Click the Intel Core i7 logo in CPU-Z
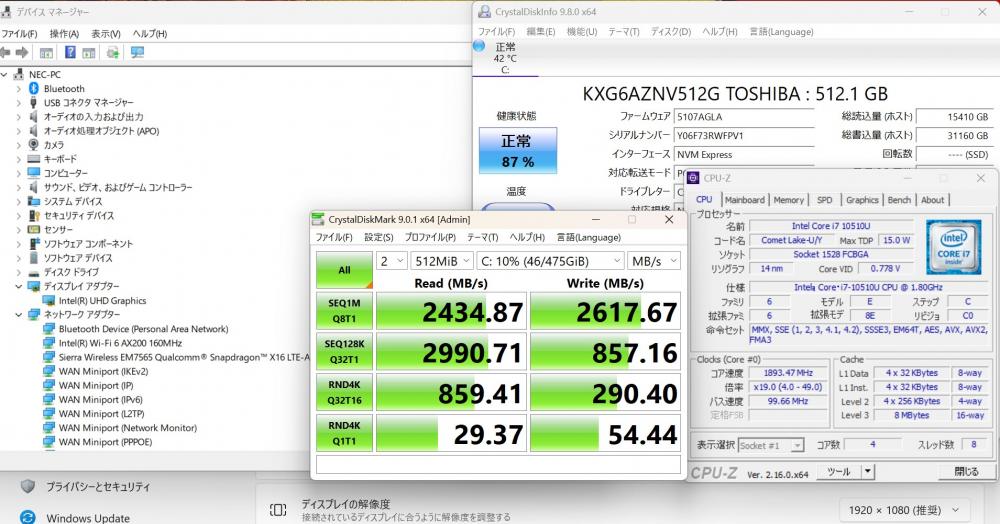Image resolution: width=1000 pixels, height=524 pixels. pos(953,247)
